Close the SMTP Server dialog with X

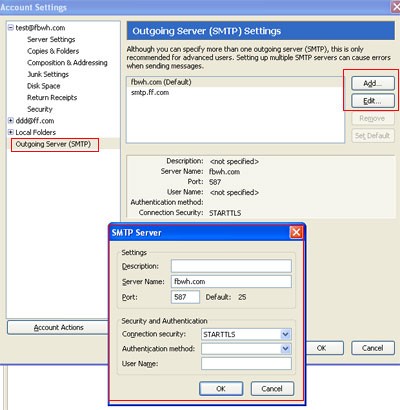click(296, 232)
